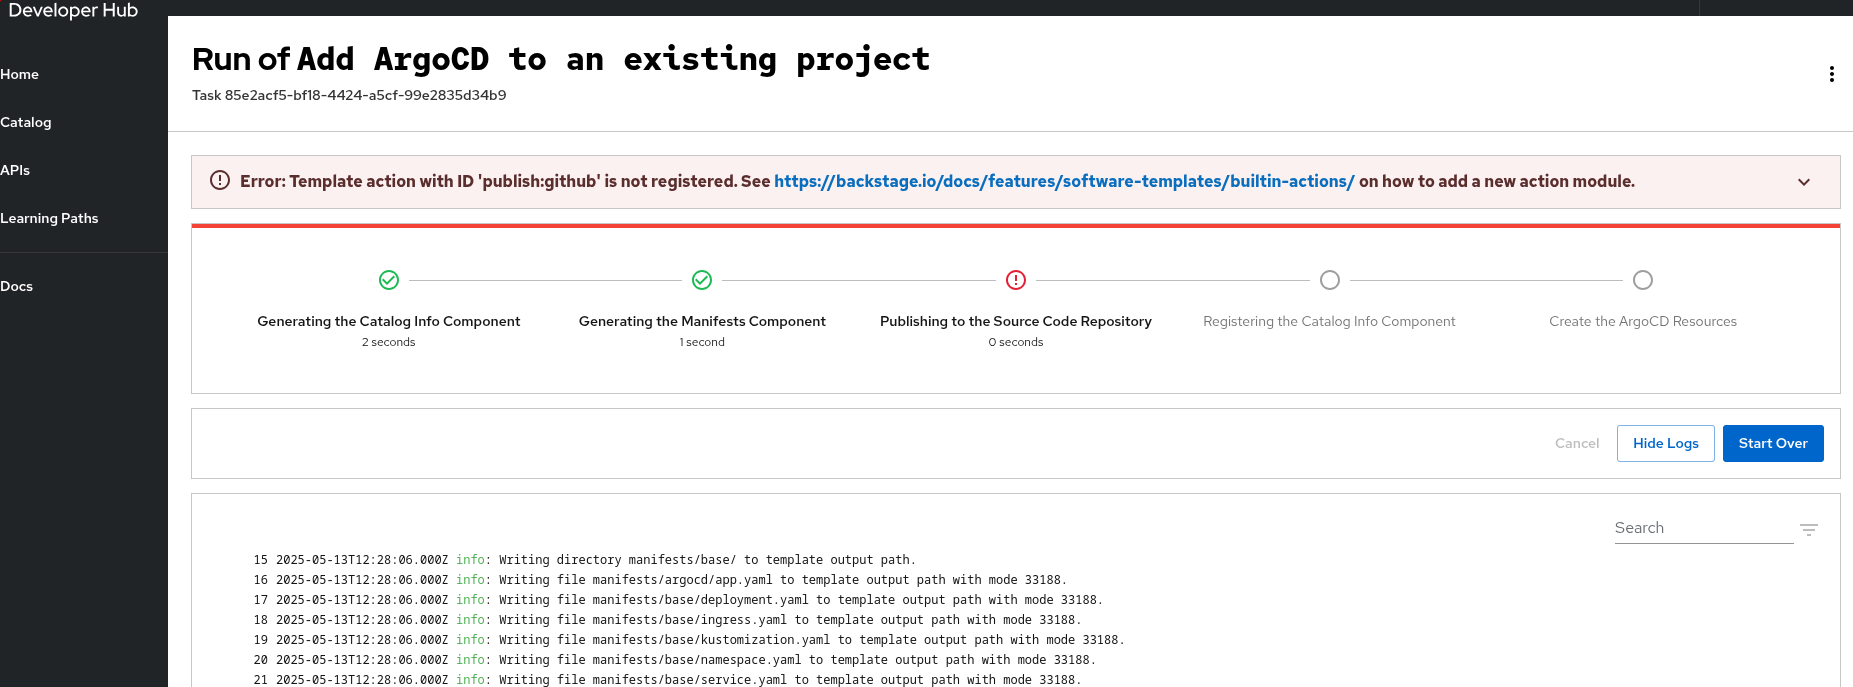Click the red error icon for Publishing step

(1016, 280)
